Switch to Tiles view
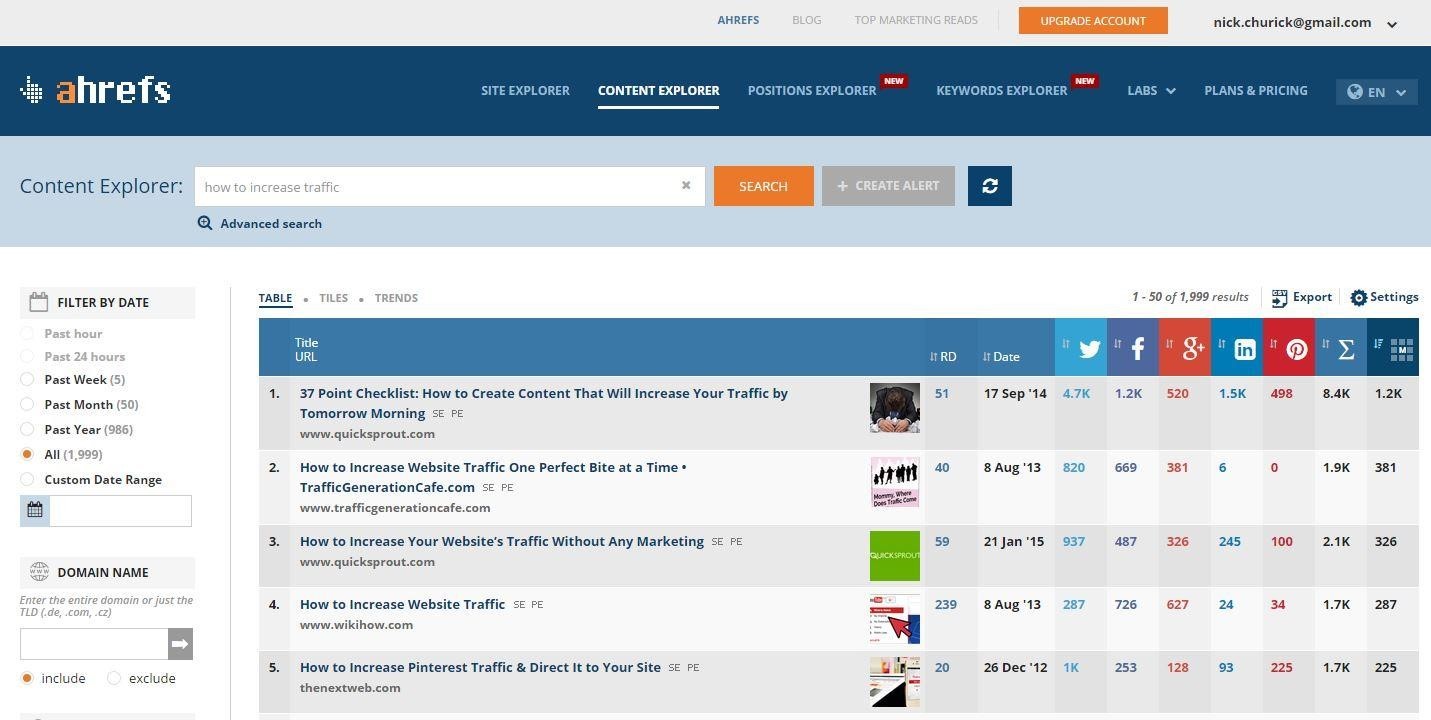This screenshot has height=720, width=1431. [x=333, y=298]
